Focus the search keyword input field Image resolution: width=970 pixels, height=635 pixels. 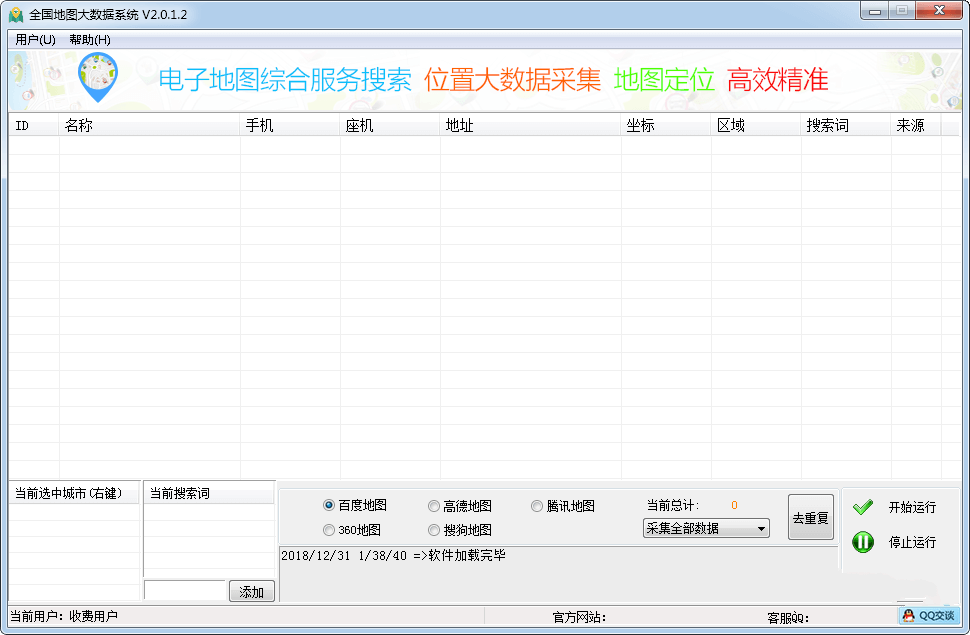click(x=185, y=590)
